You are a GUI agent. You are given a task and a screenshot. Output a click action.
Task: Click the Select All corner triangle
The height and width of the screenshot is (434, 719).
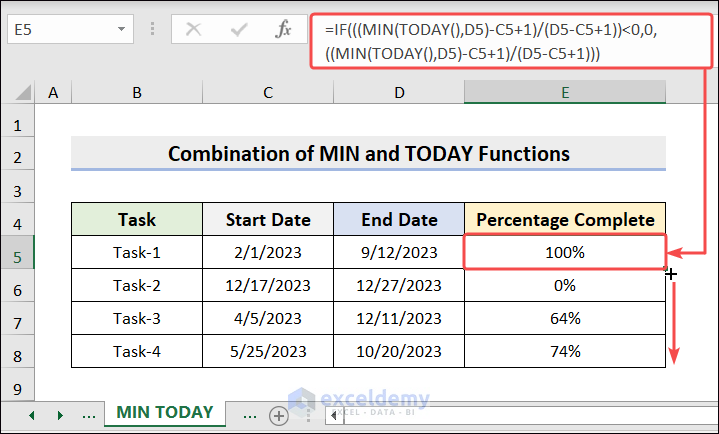click(x=19, y=93)
